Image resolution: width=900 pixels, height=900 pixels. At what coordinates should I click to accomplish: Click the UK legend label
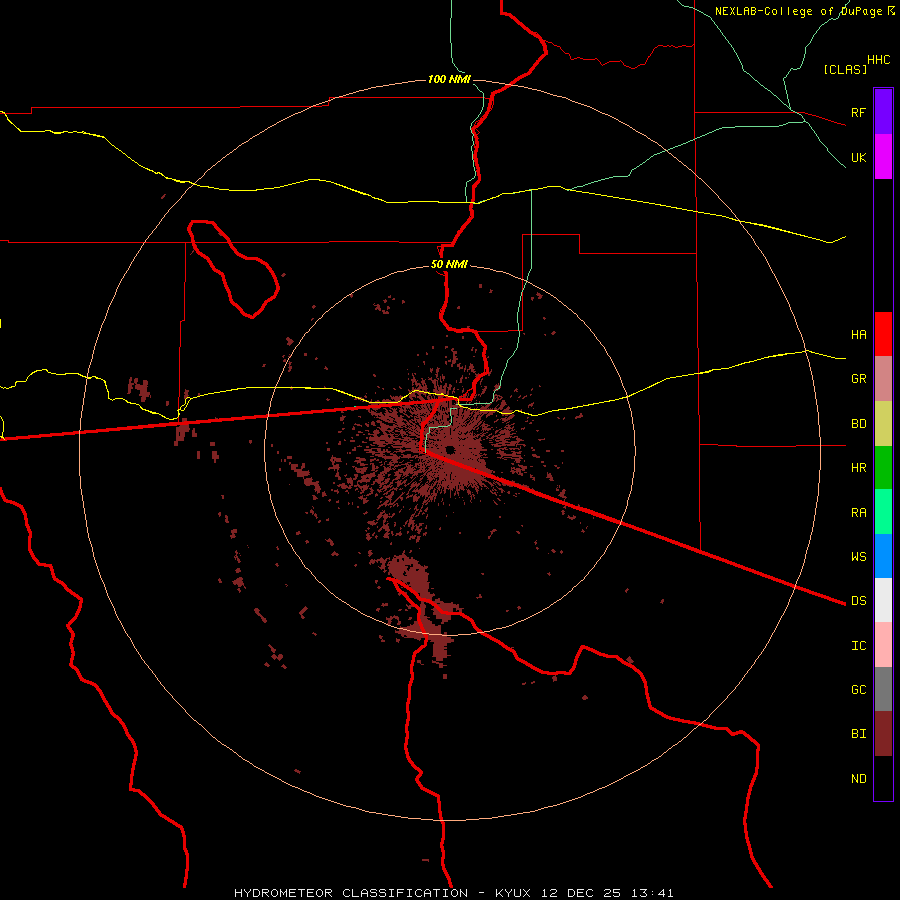click(x=858, y=157)
